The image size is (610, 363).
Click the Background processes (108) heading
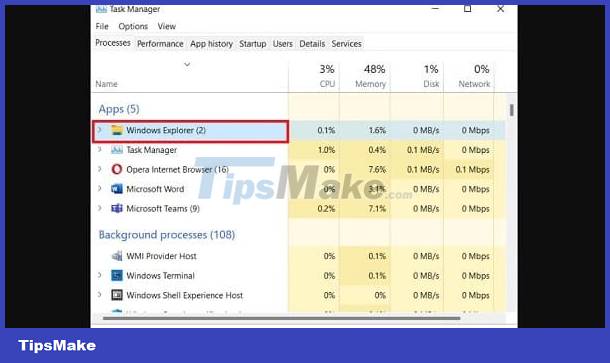[x=167, y=235]
